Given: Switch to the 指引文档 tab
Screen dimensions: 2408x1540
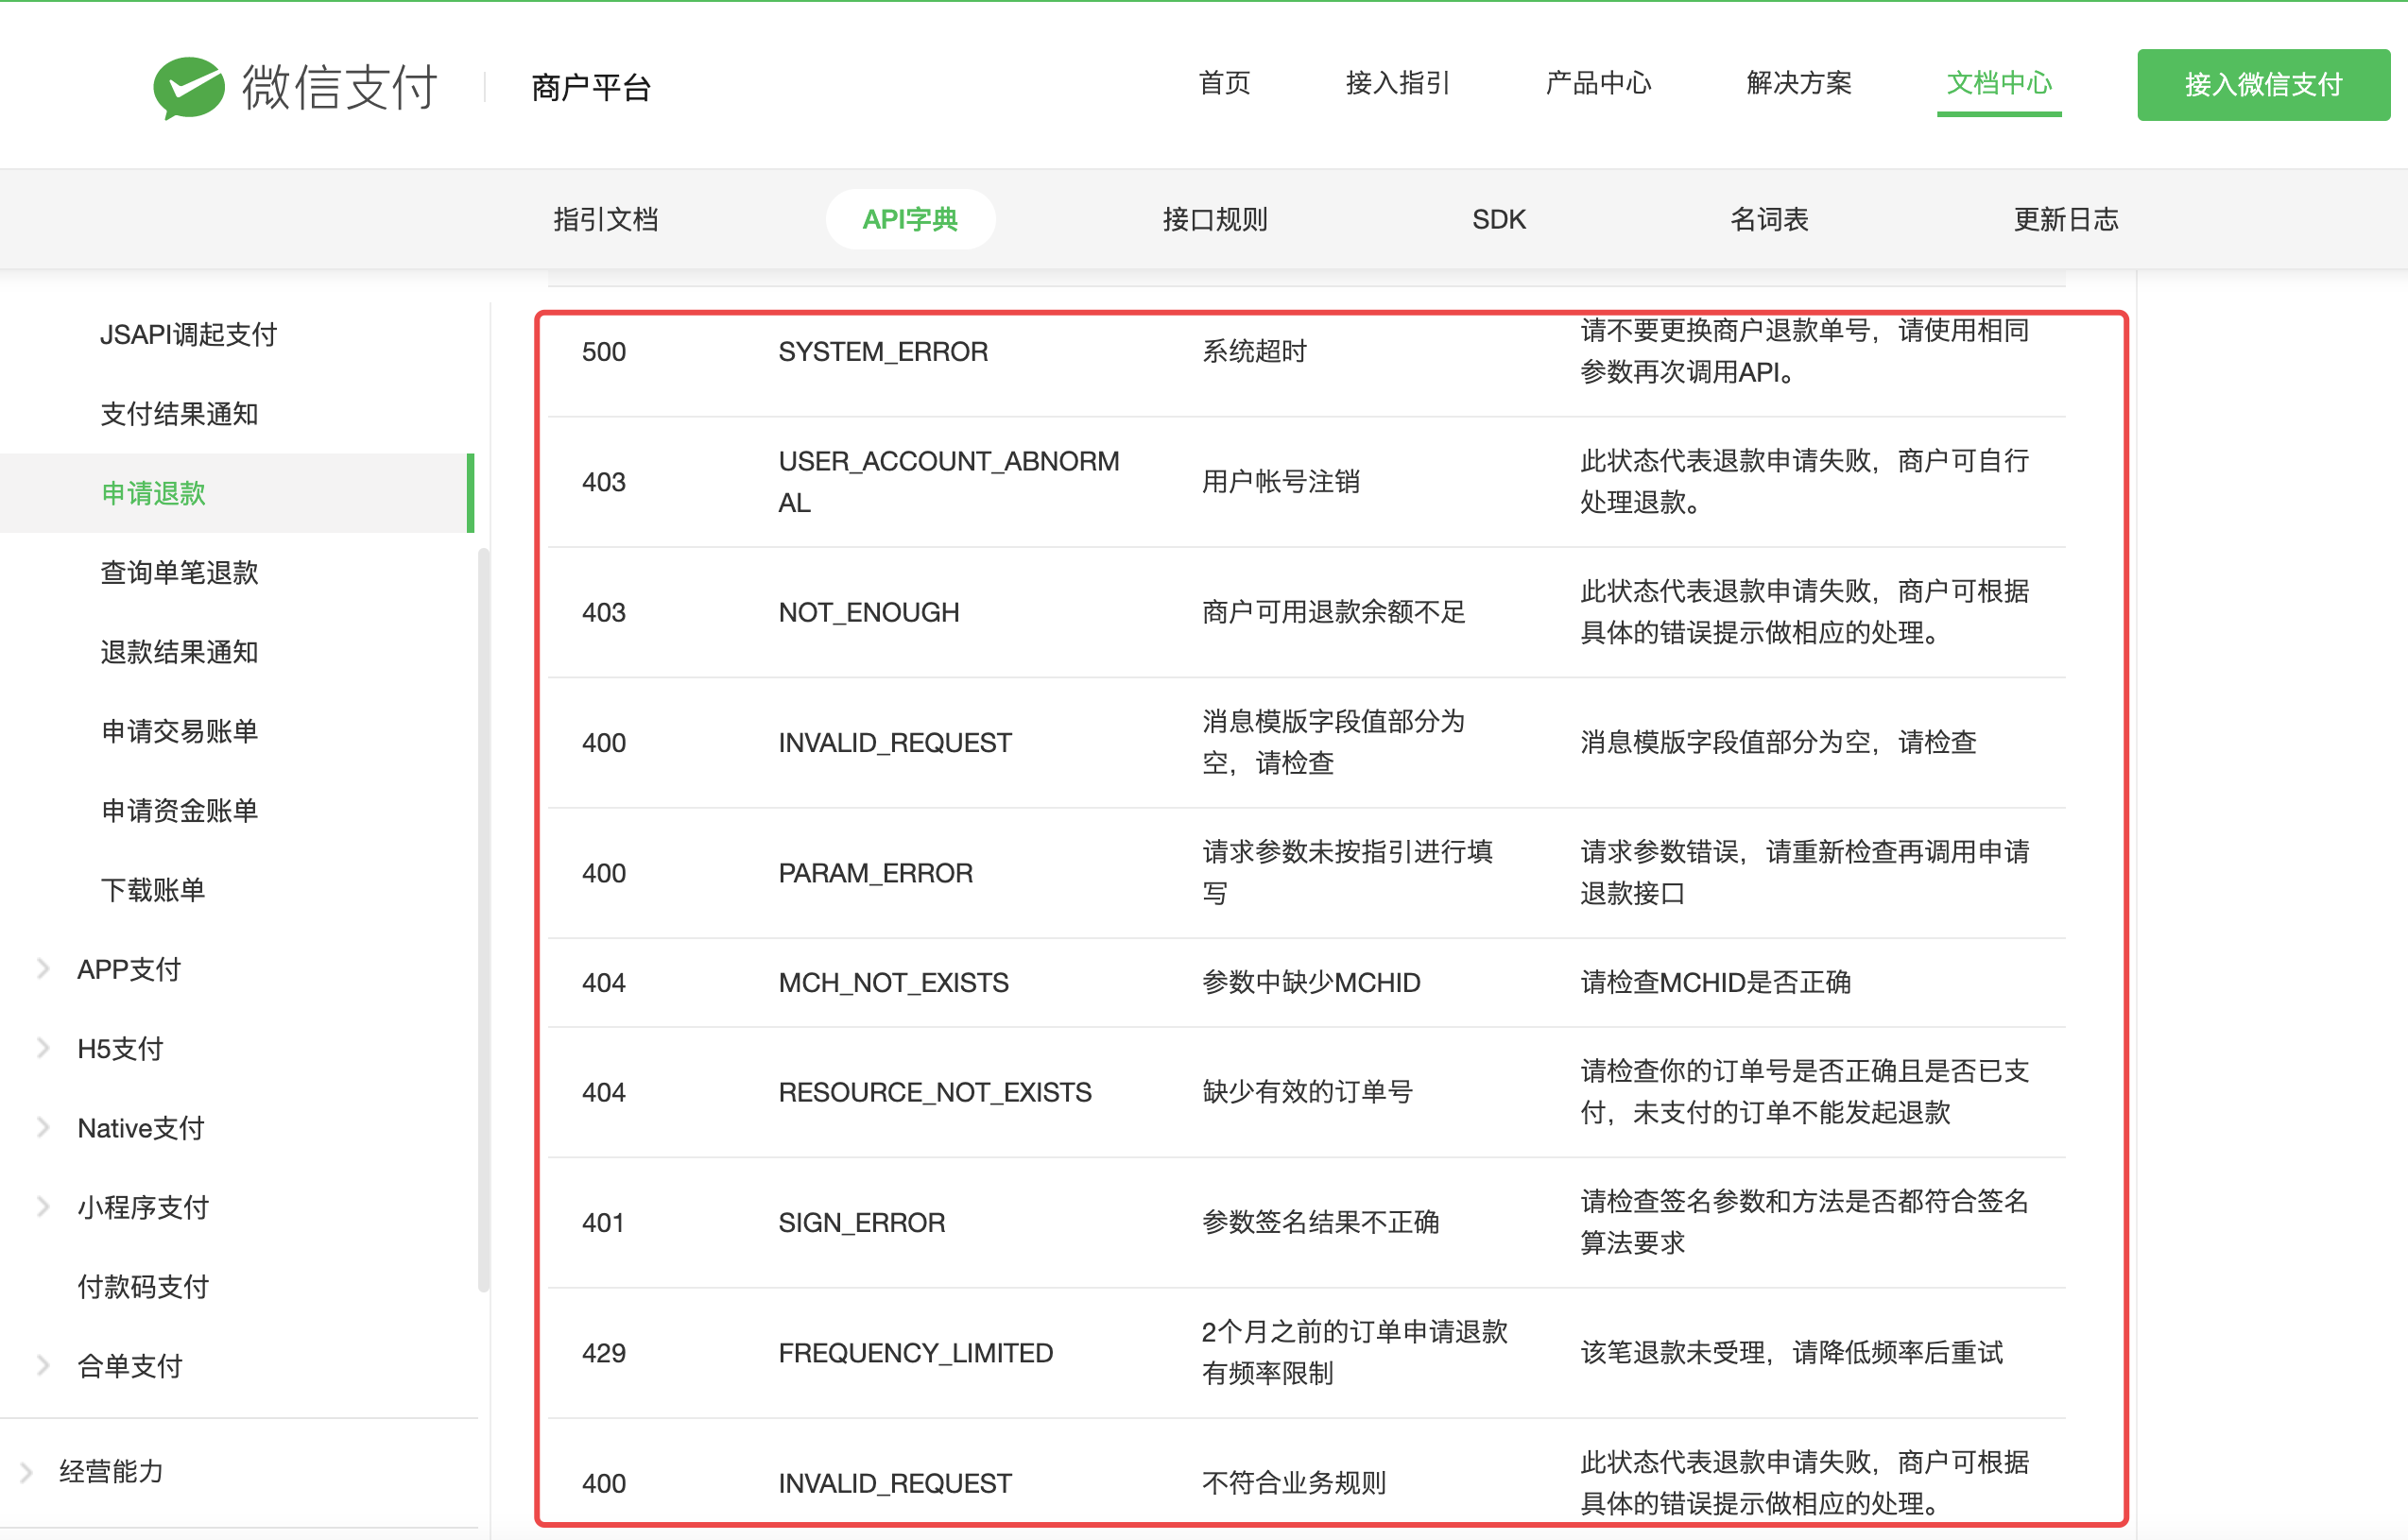Looking at the screenshot, I should (x=605, y=219).
